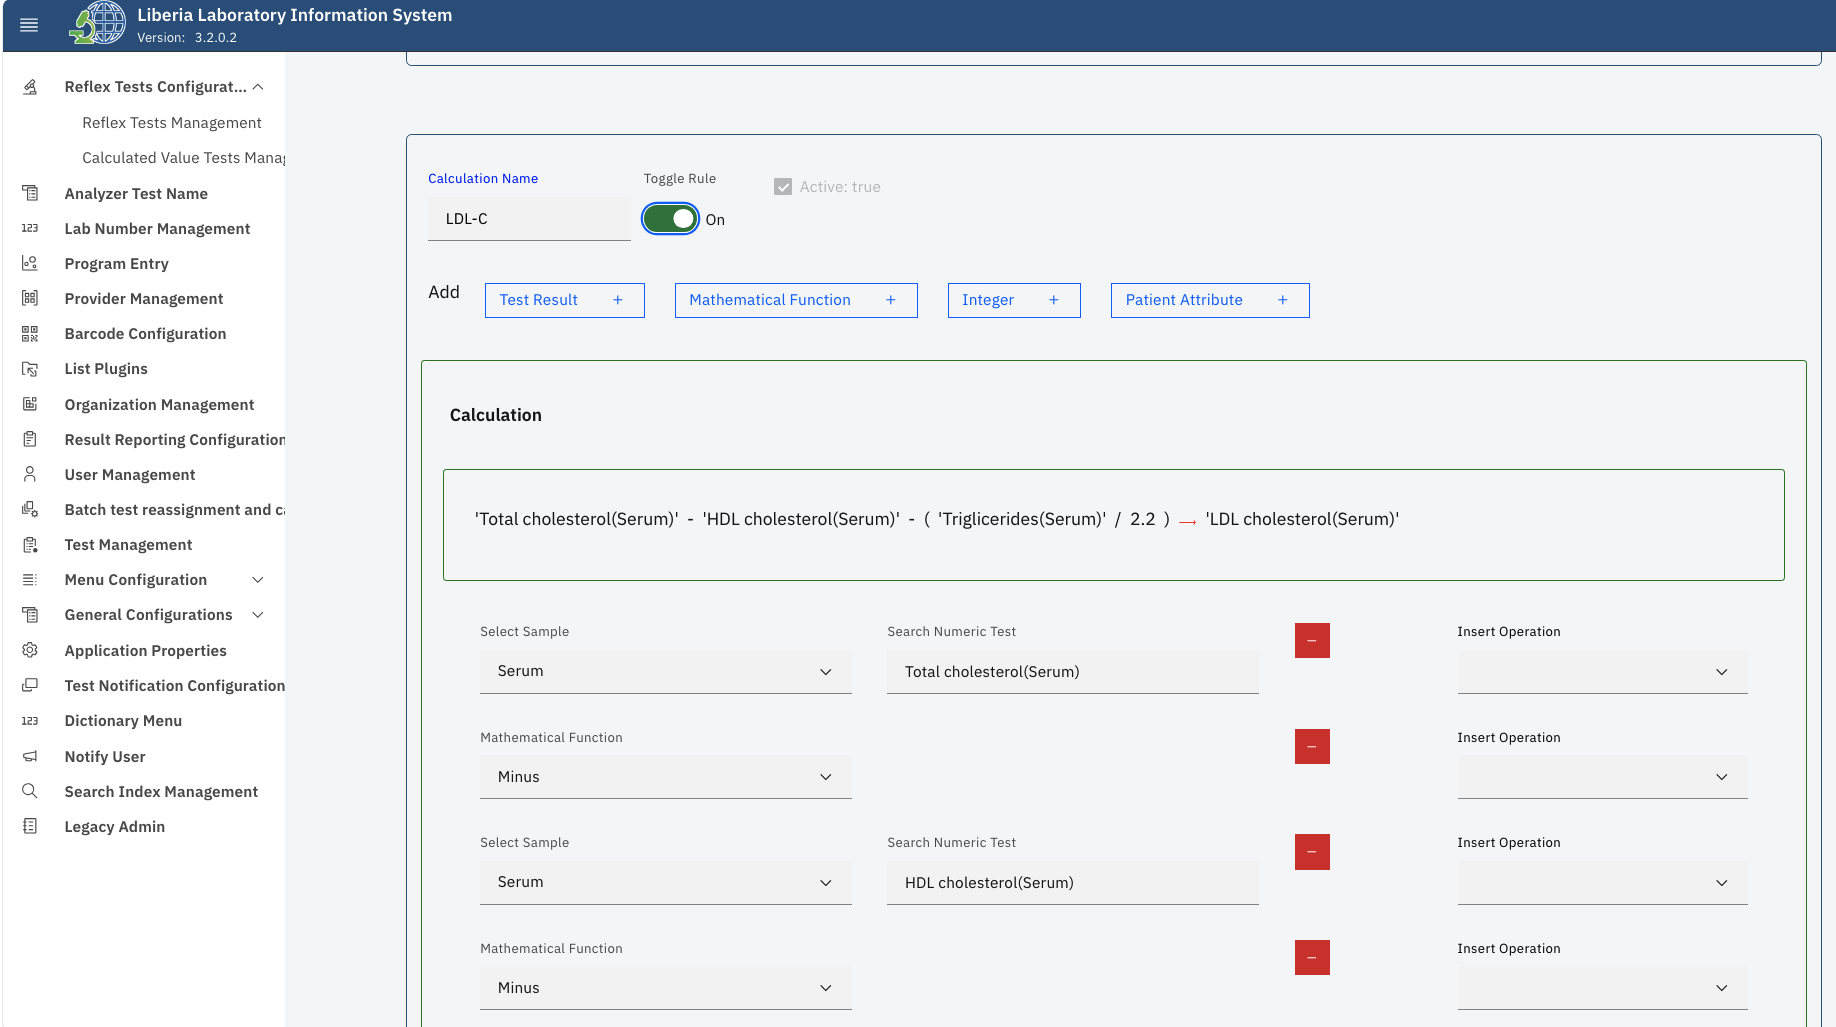Click the Menu Configuration list icon
This screenshot has width=1836, height=1027.
coord(30,580)
